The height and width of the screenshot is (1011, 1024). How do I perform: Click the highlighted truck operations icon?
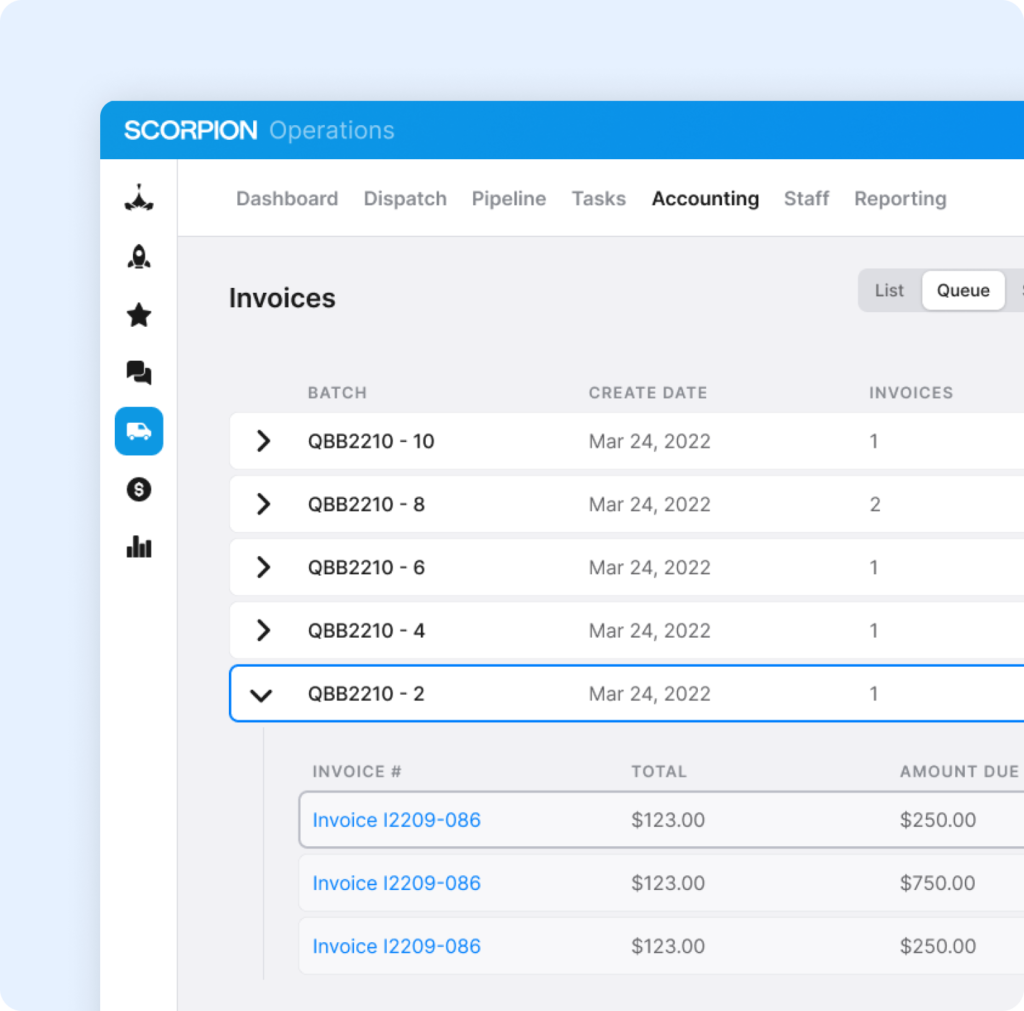[x=139, y=431]
